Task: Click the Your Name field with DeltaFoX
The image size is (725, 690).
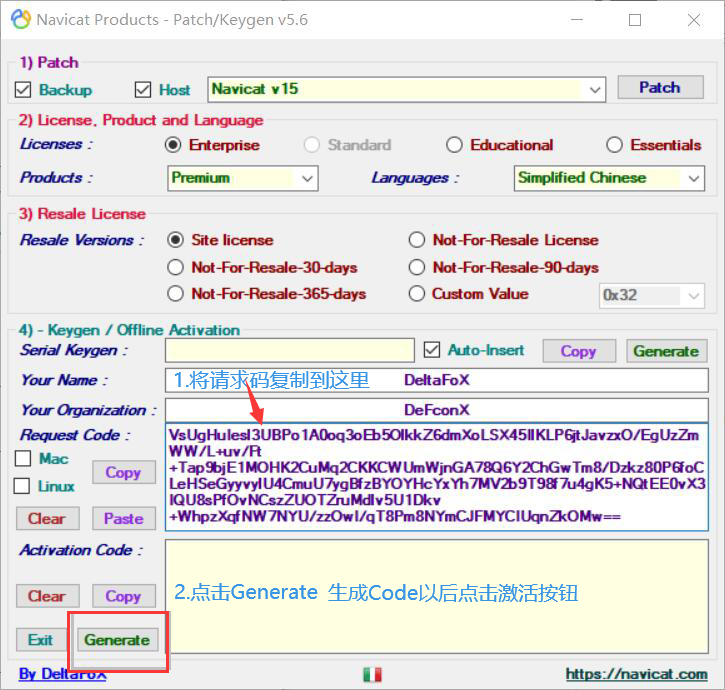Action: [x=436, y=380]
